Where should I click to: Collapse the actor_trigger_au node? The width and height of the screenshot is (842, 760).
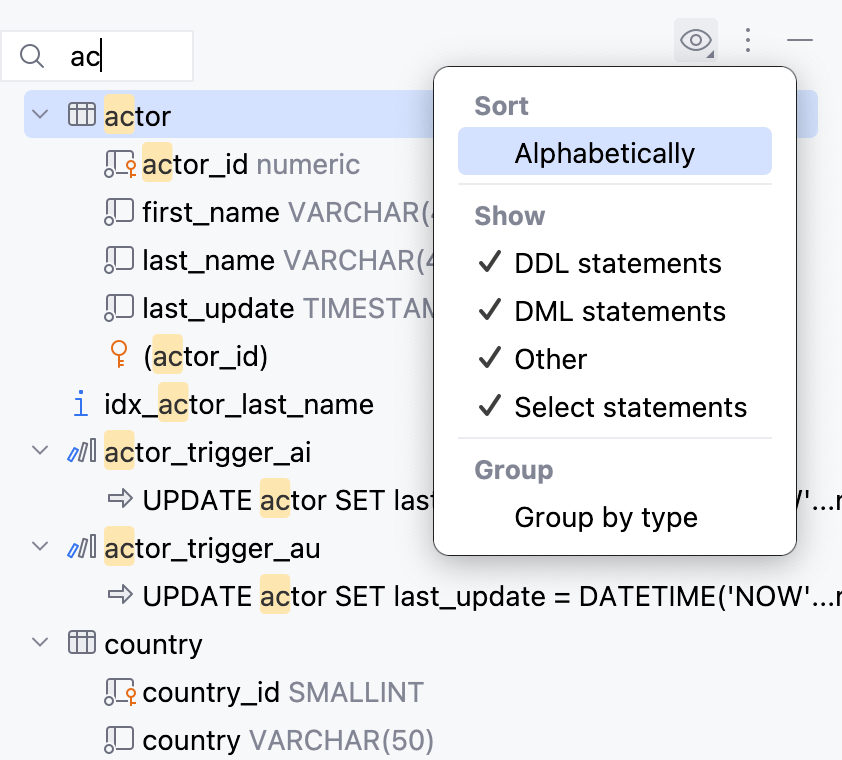(39, 548)
